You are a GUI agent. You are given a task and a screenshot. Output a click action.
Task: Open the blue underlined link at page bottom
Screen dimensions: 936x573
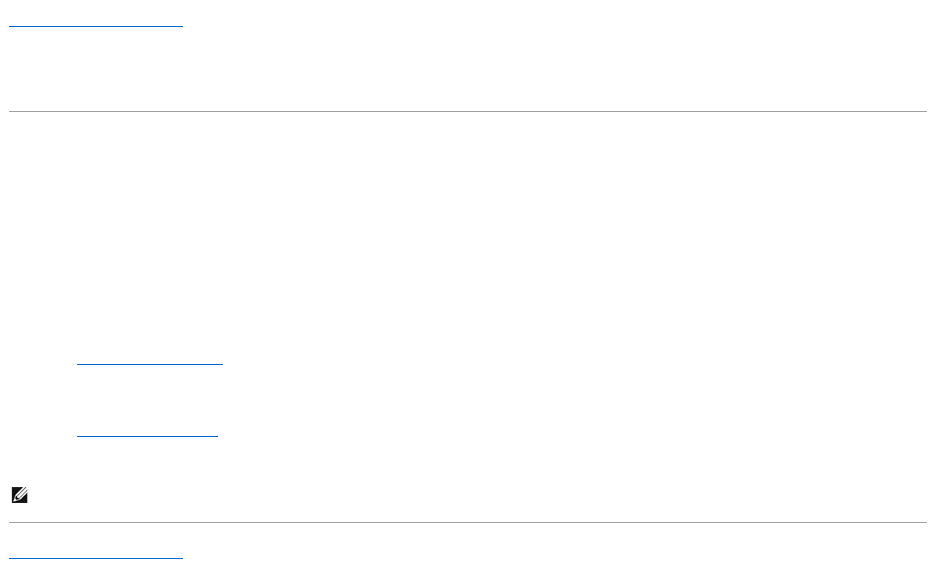pyautogui.click(x=96, y=556)
